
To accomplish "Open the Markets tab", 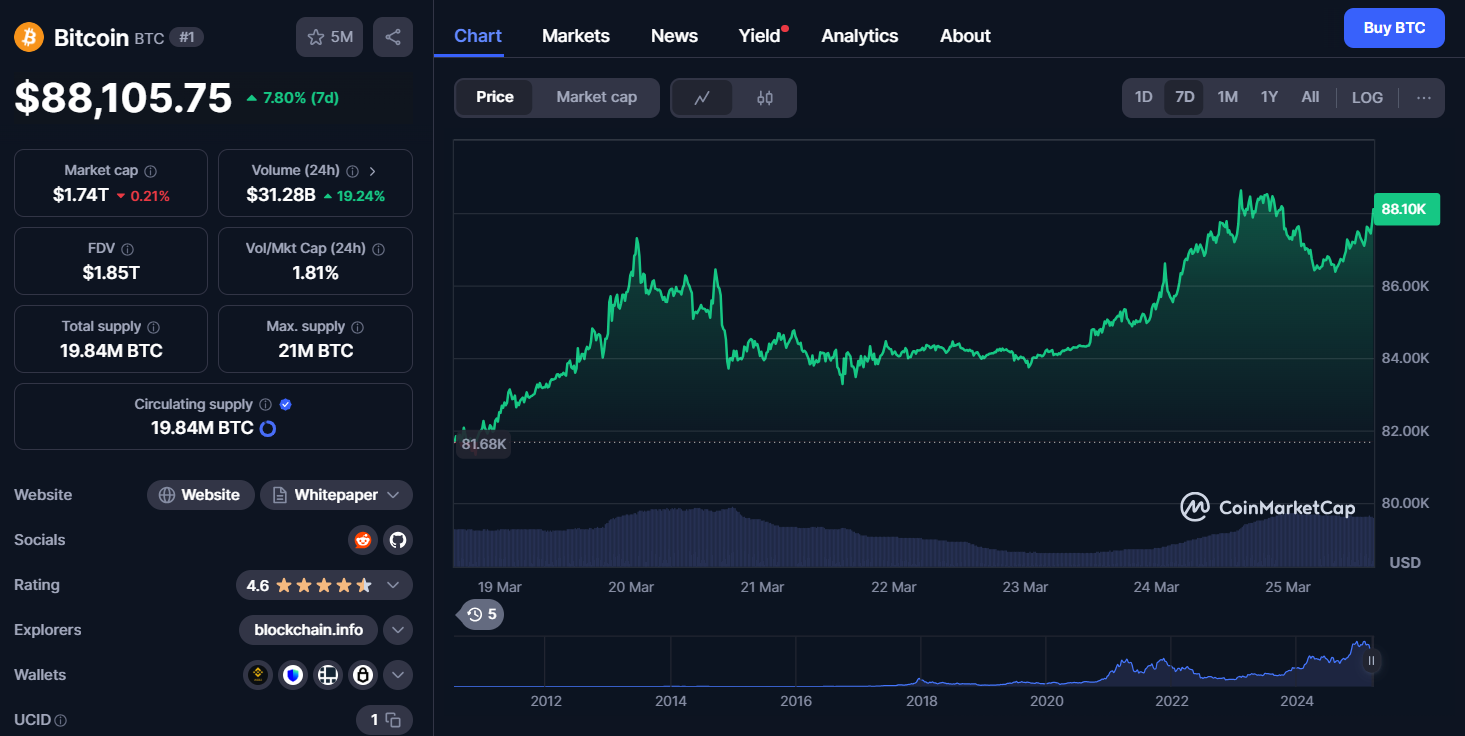I will pyautogui.click(x=576, y=36).
